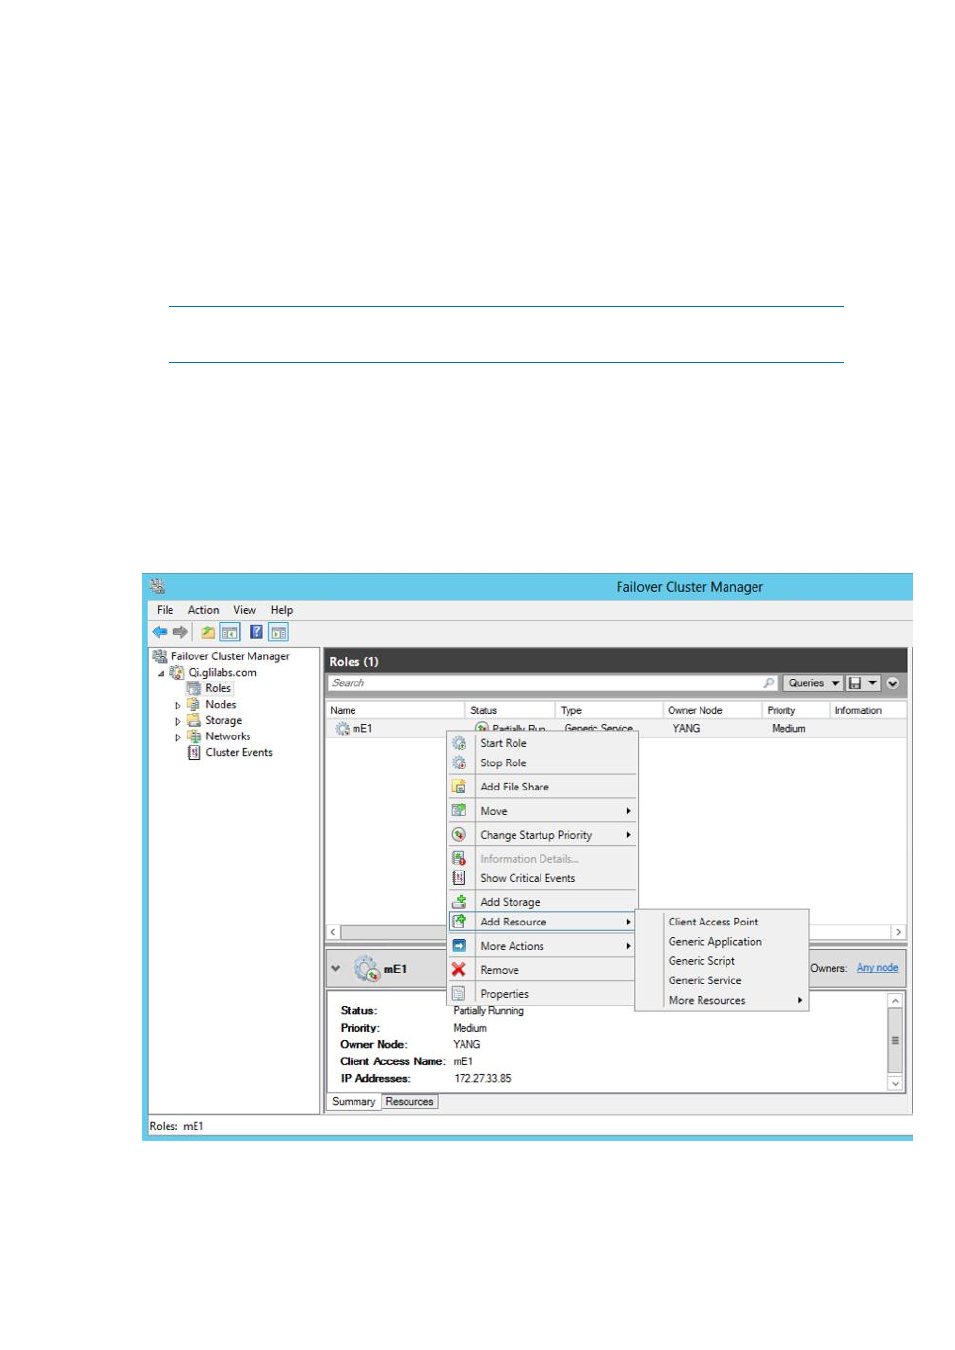Click the Qi.glilabs.com cluster icon
This screenshot has height=1350, width=955.
click(177, 672)
